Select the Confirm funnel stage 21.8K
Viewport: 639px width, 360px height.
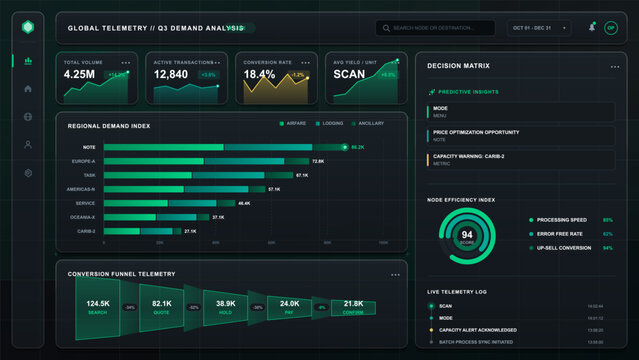[353, 308]
